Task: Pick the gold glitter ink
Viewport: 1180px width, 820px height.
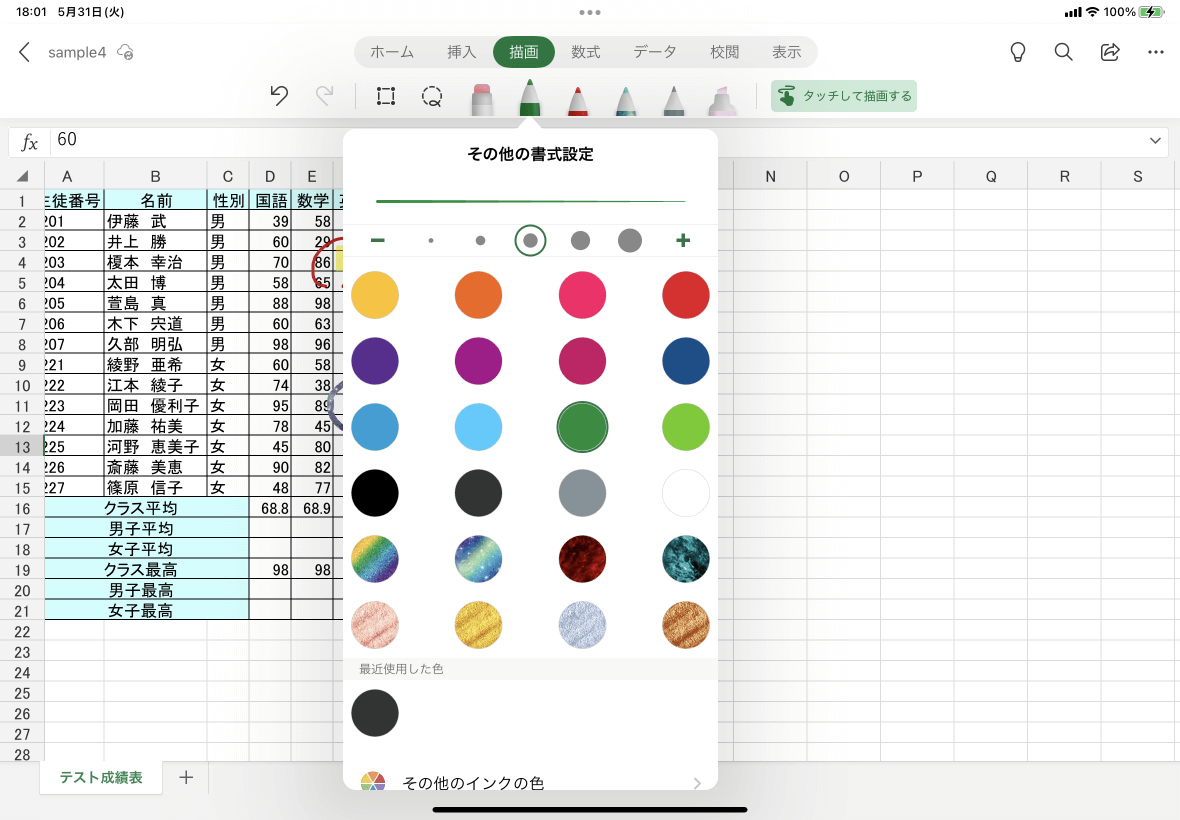Action: click(x=479, y=625)
